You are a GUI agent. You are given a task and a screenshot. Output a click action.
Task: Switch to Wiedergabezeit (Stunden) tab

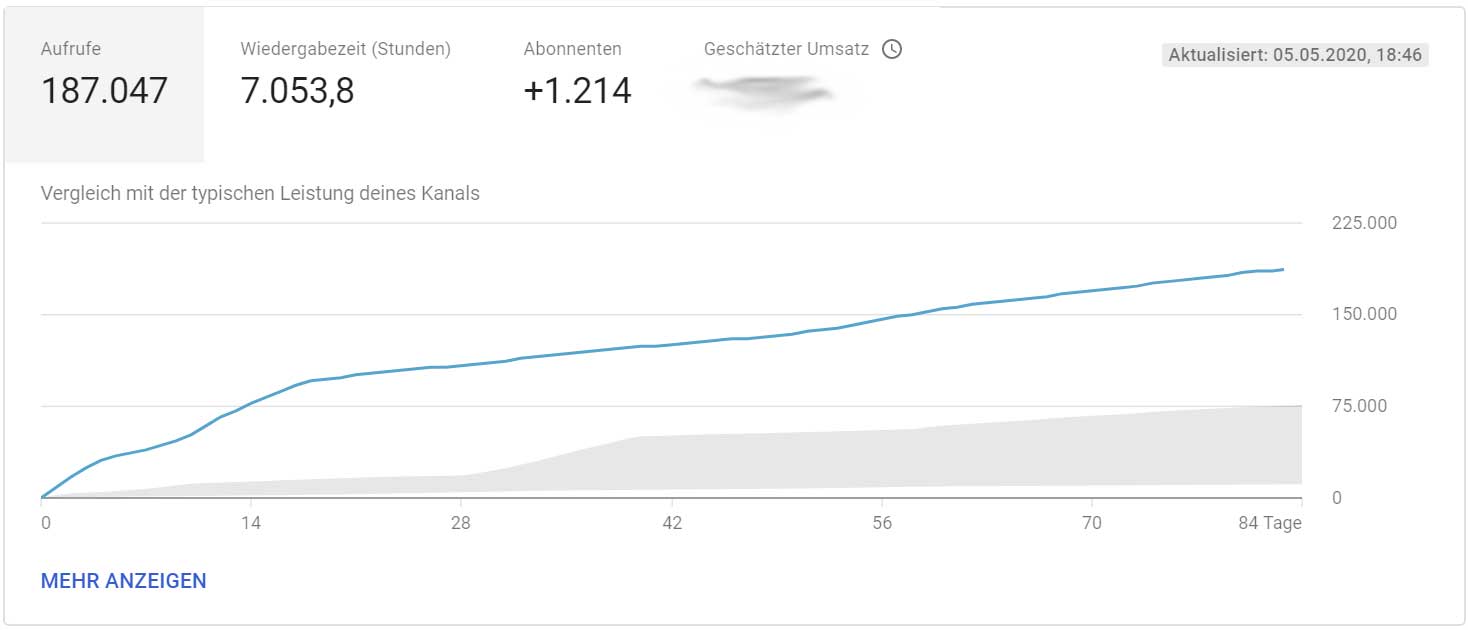[x=346, y=84]
